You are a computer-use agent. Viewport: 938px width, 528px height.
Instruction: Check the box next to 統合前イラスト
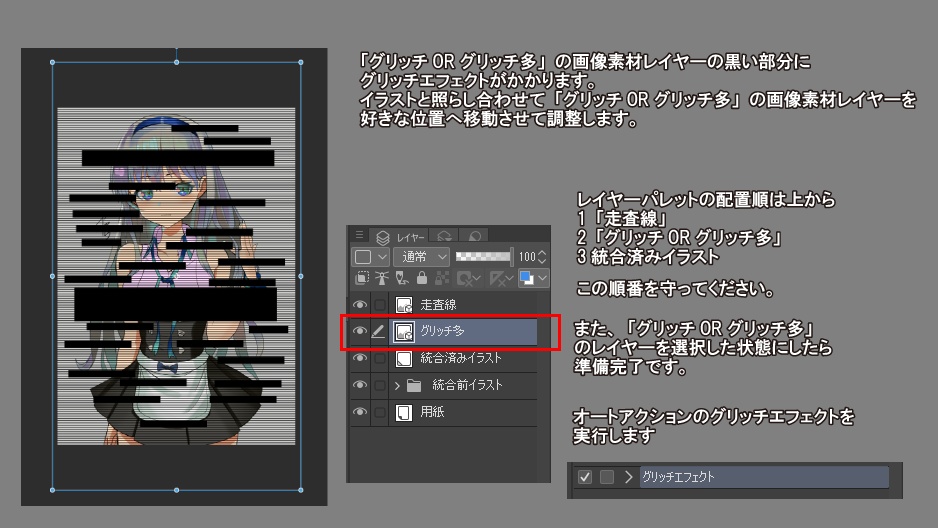pos(379,385)
